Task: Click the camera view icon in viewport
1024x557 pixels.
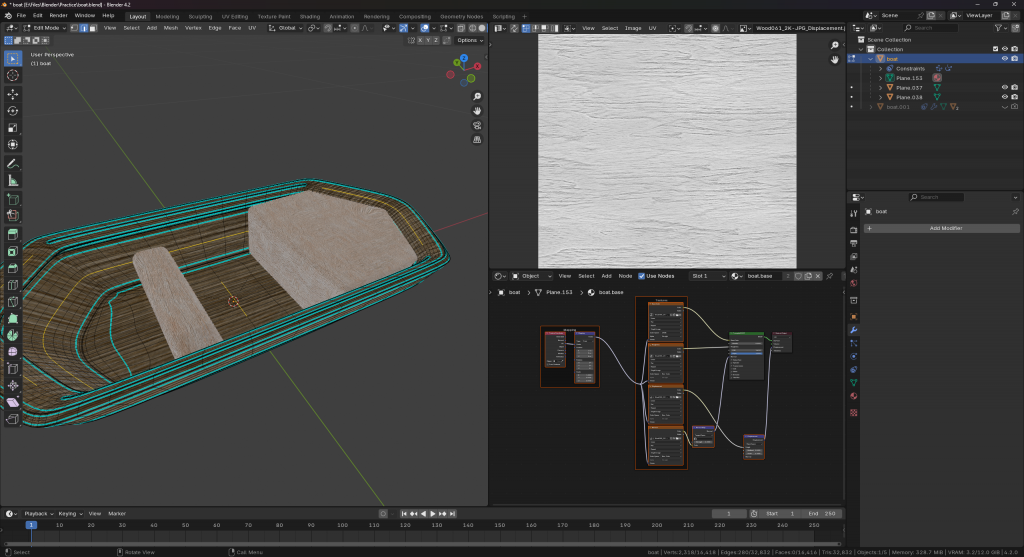Action: 478,126
